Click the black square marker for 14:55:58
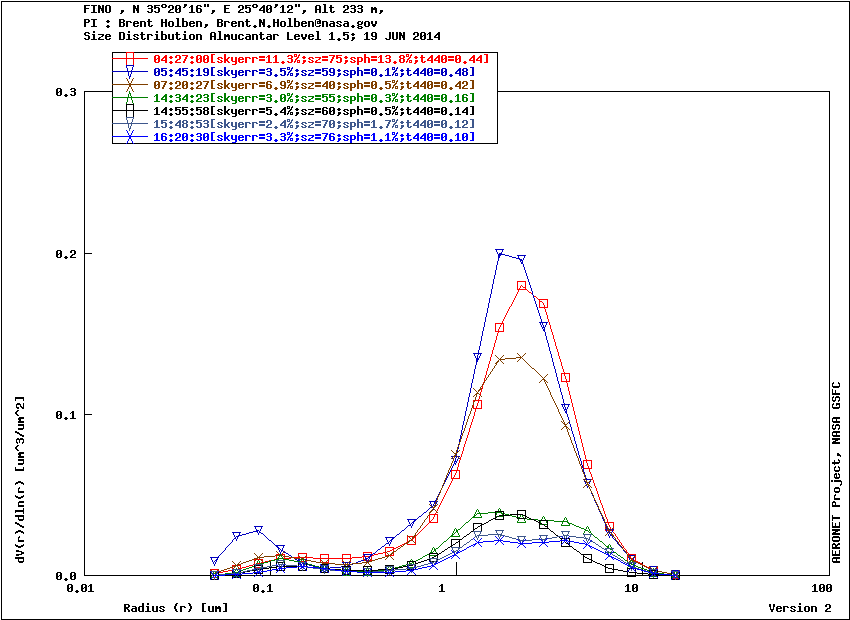This screenshot has width=850, height=620. pos(130,111)
